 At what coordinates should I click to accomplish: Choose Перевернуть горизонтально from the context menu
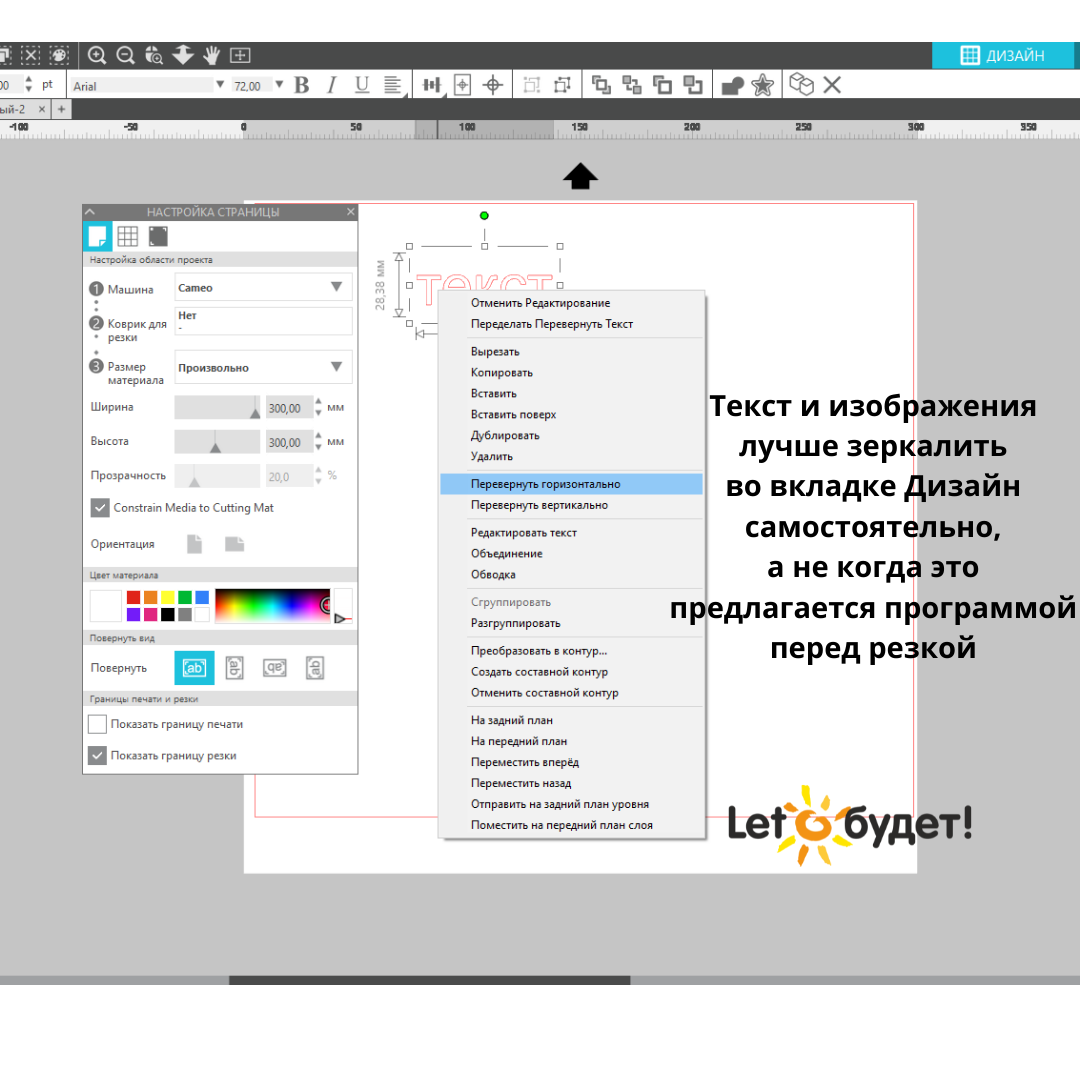(545, 483)
